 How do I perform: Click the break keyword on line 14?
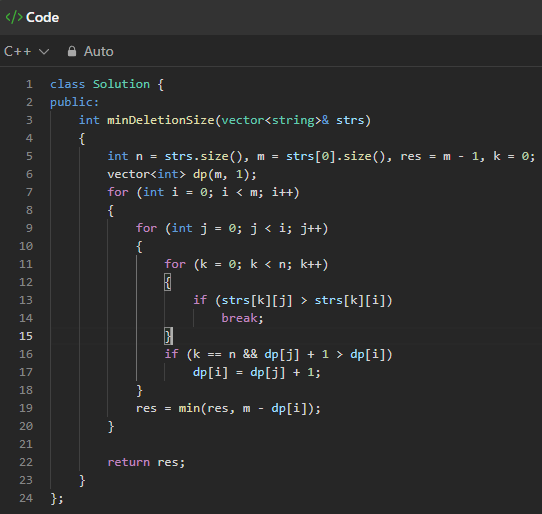tap(240, 318)
